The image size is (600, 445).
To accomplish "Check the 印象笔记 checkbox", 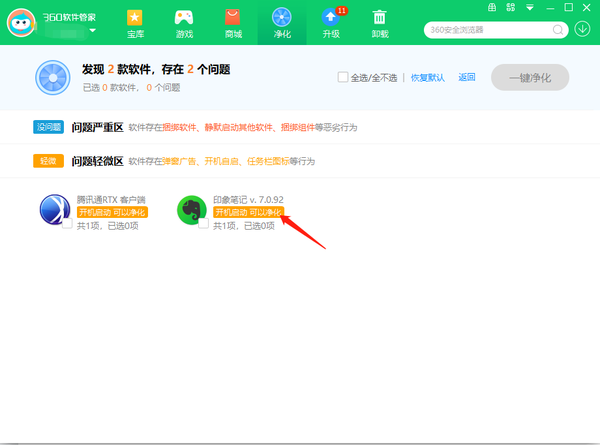I will coord(203,225).
